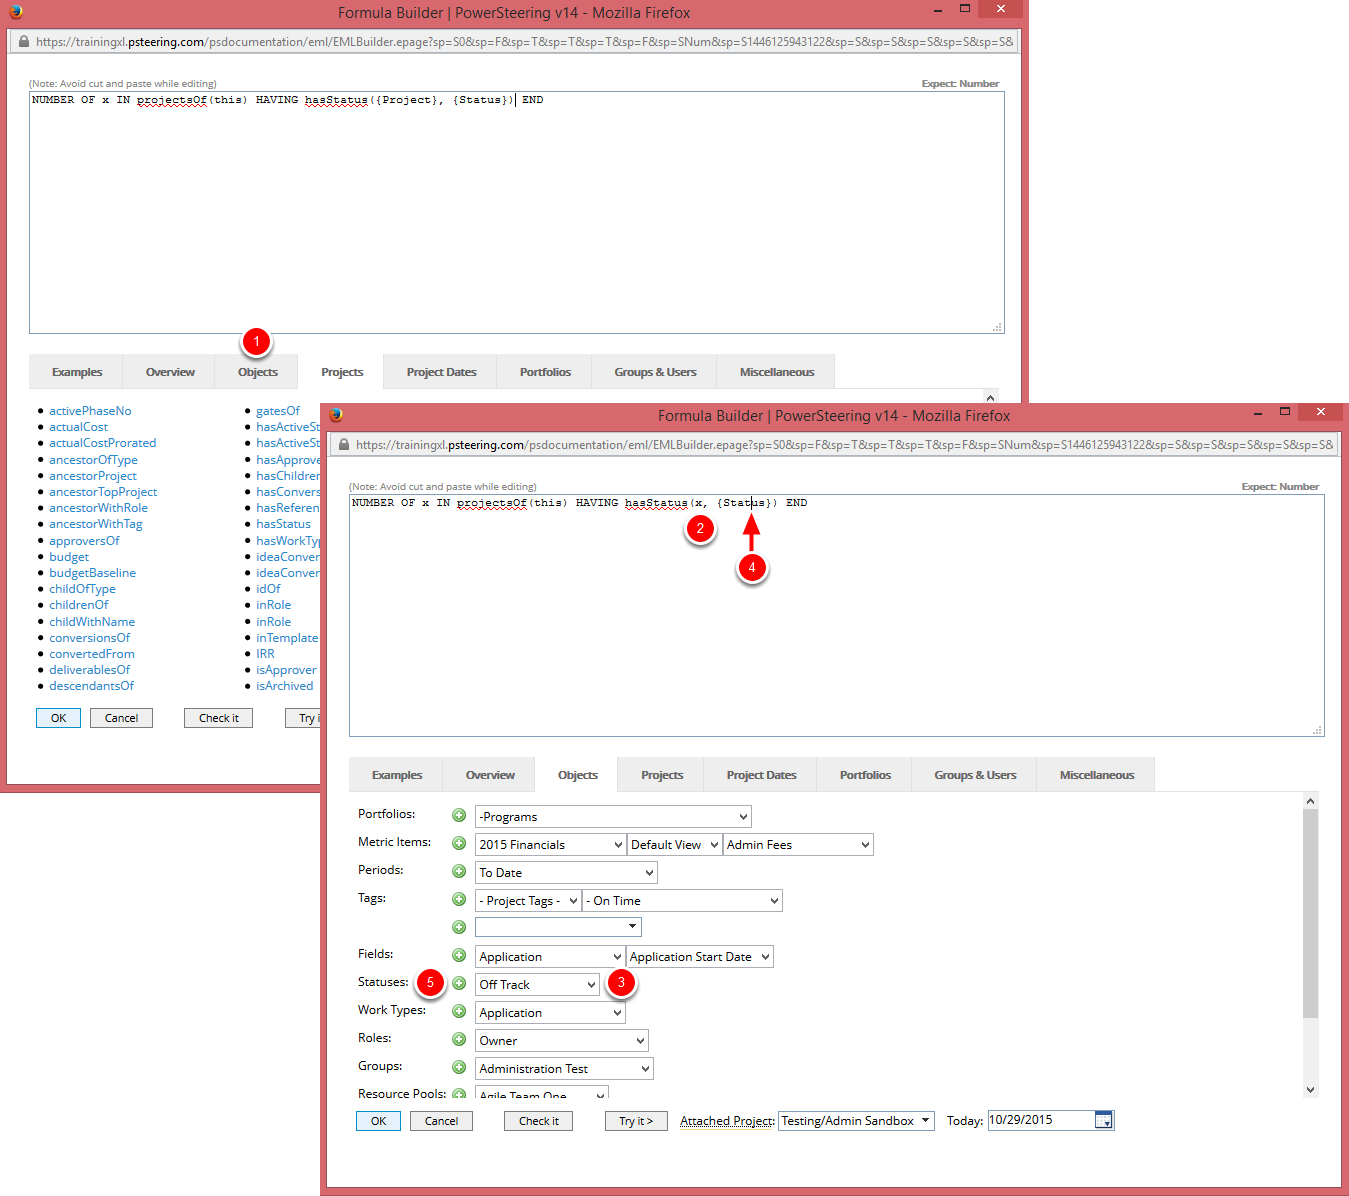
Task: Click the green plus icon beside Periods
Action: click(x=459, y=872)
